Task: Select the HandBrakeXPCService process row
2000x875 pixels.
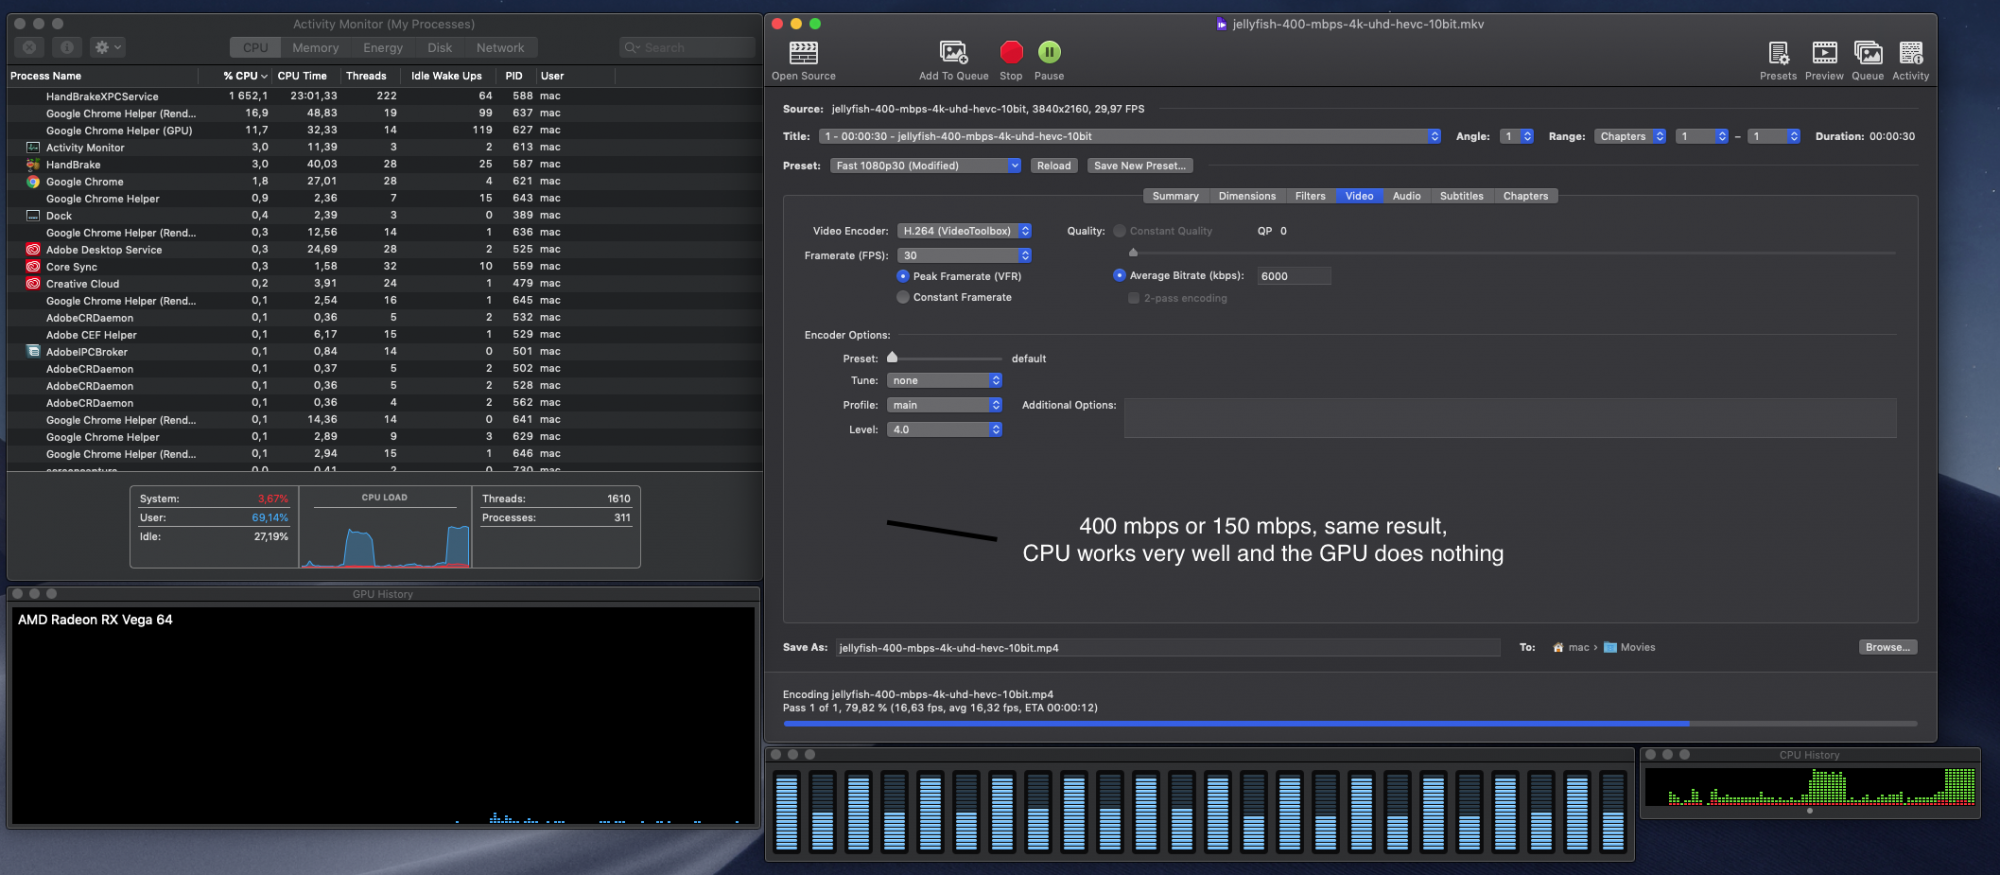Action: tap(385, 96)
